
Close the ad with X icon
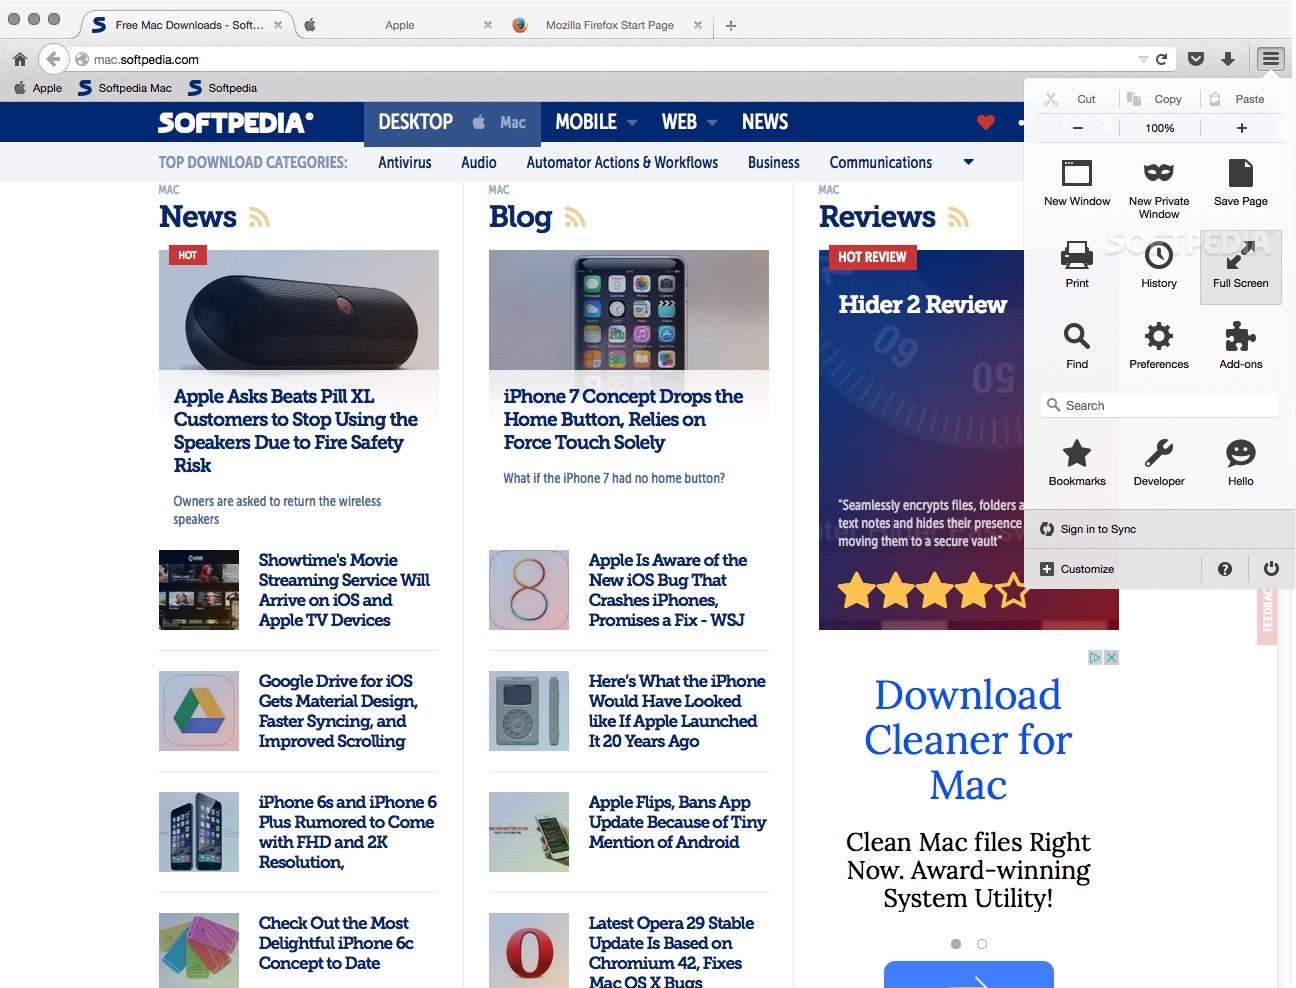[1111, 657]
